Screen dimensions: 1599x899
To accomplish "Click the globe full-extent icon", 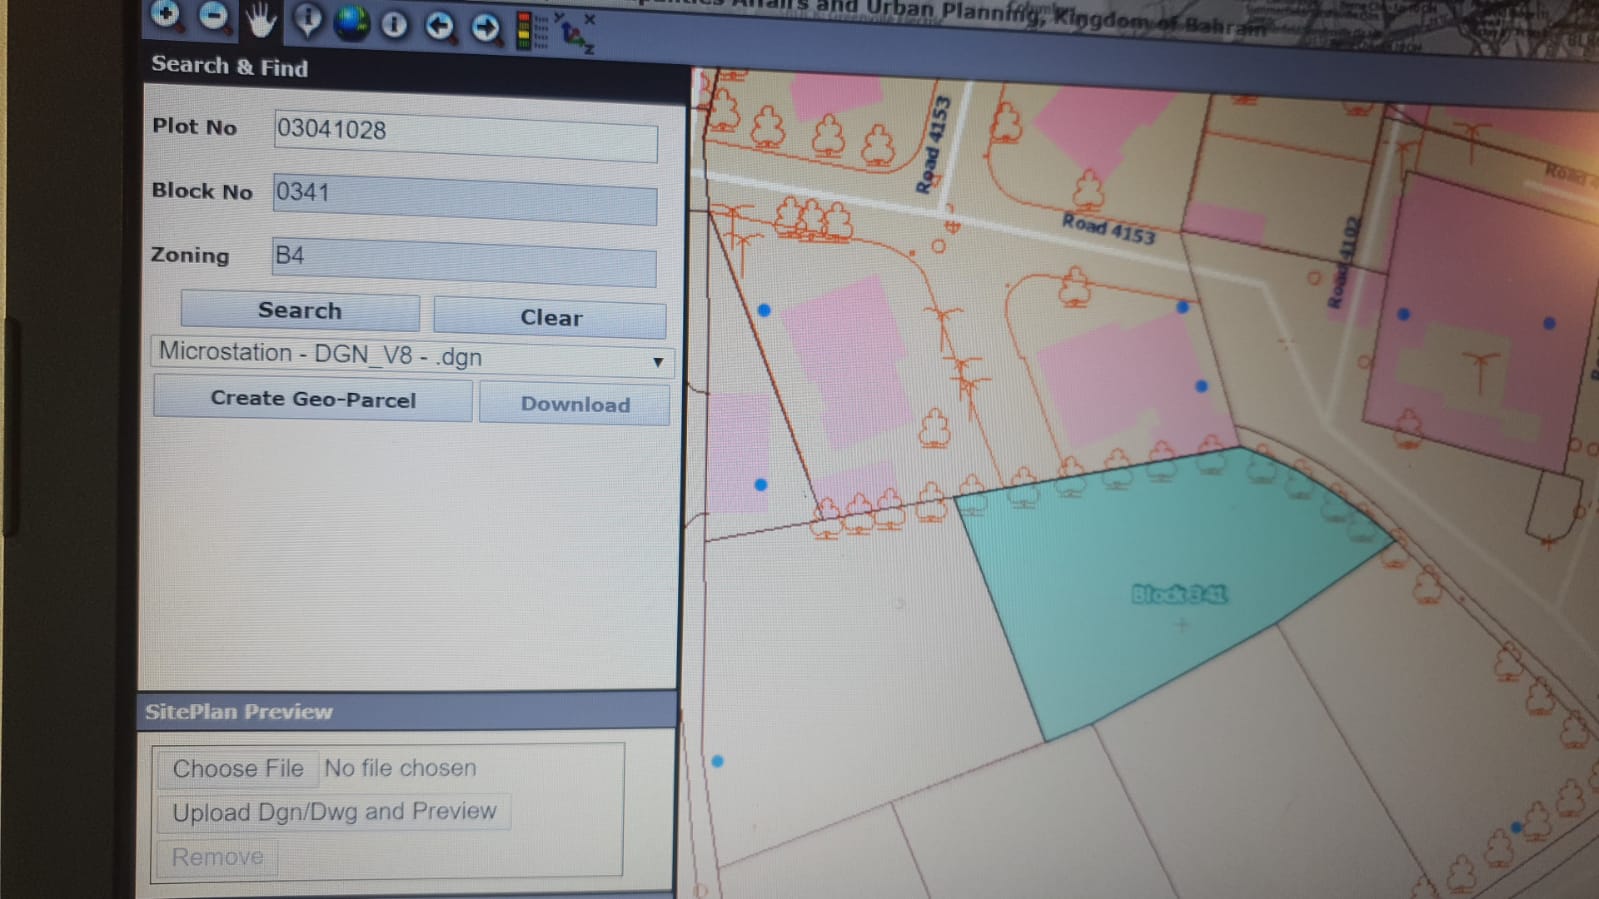I will coord(351,22).
